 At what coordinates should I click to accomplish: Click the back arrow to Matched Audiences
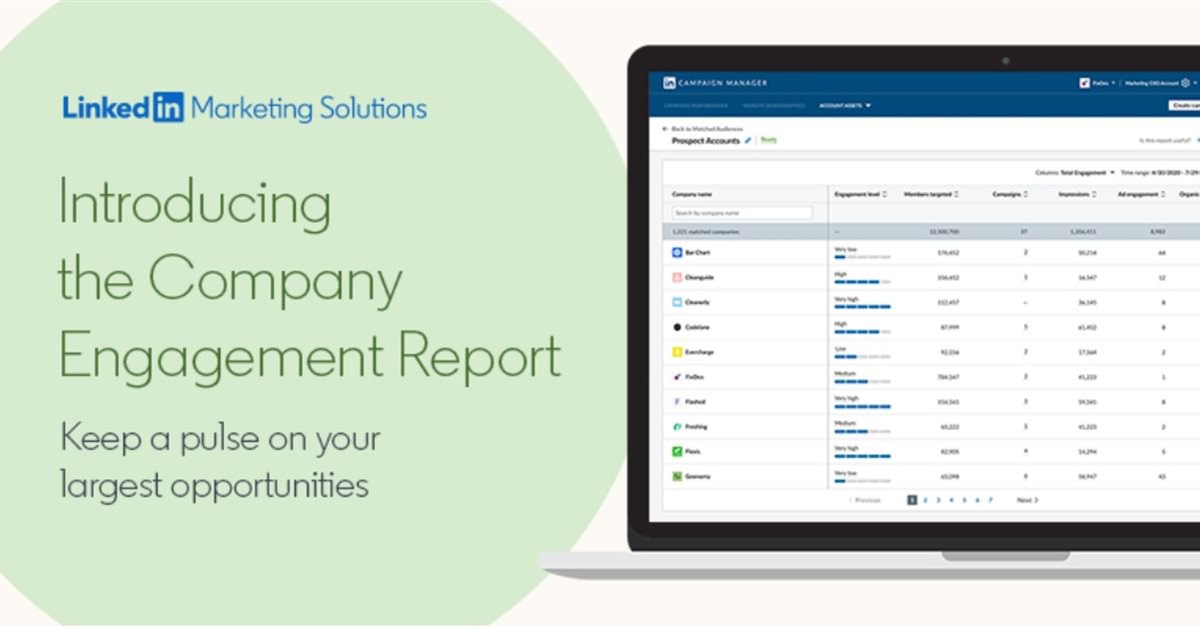665,129
